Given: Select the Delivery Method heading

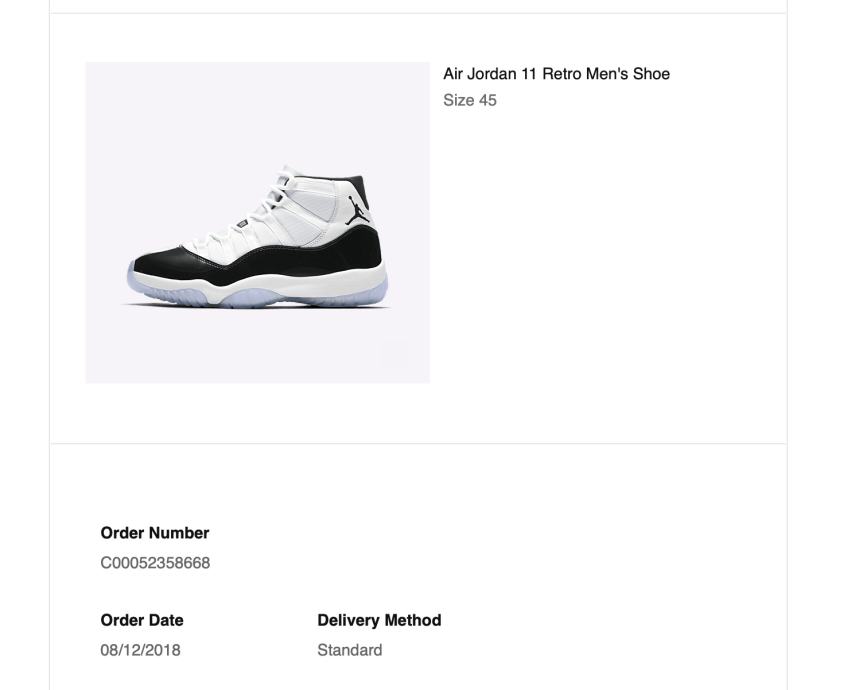Looking at the screenshot, I should coord(379,620).
